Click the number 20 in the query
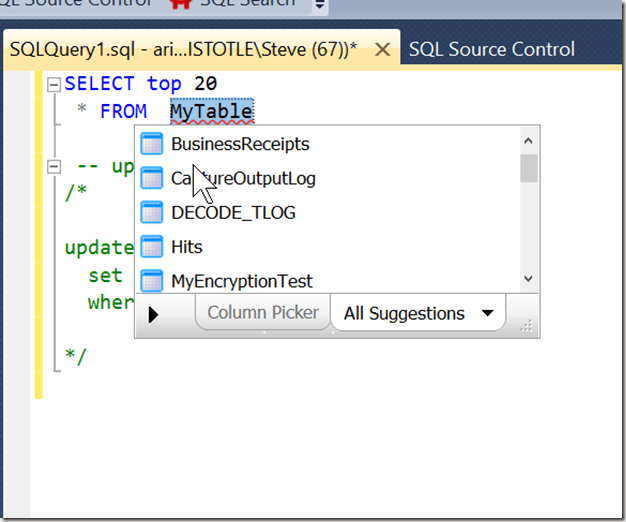The height and width of the screenshot is (522, 626). (x=206, y=84)
